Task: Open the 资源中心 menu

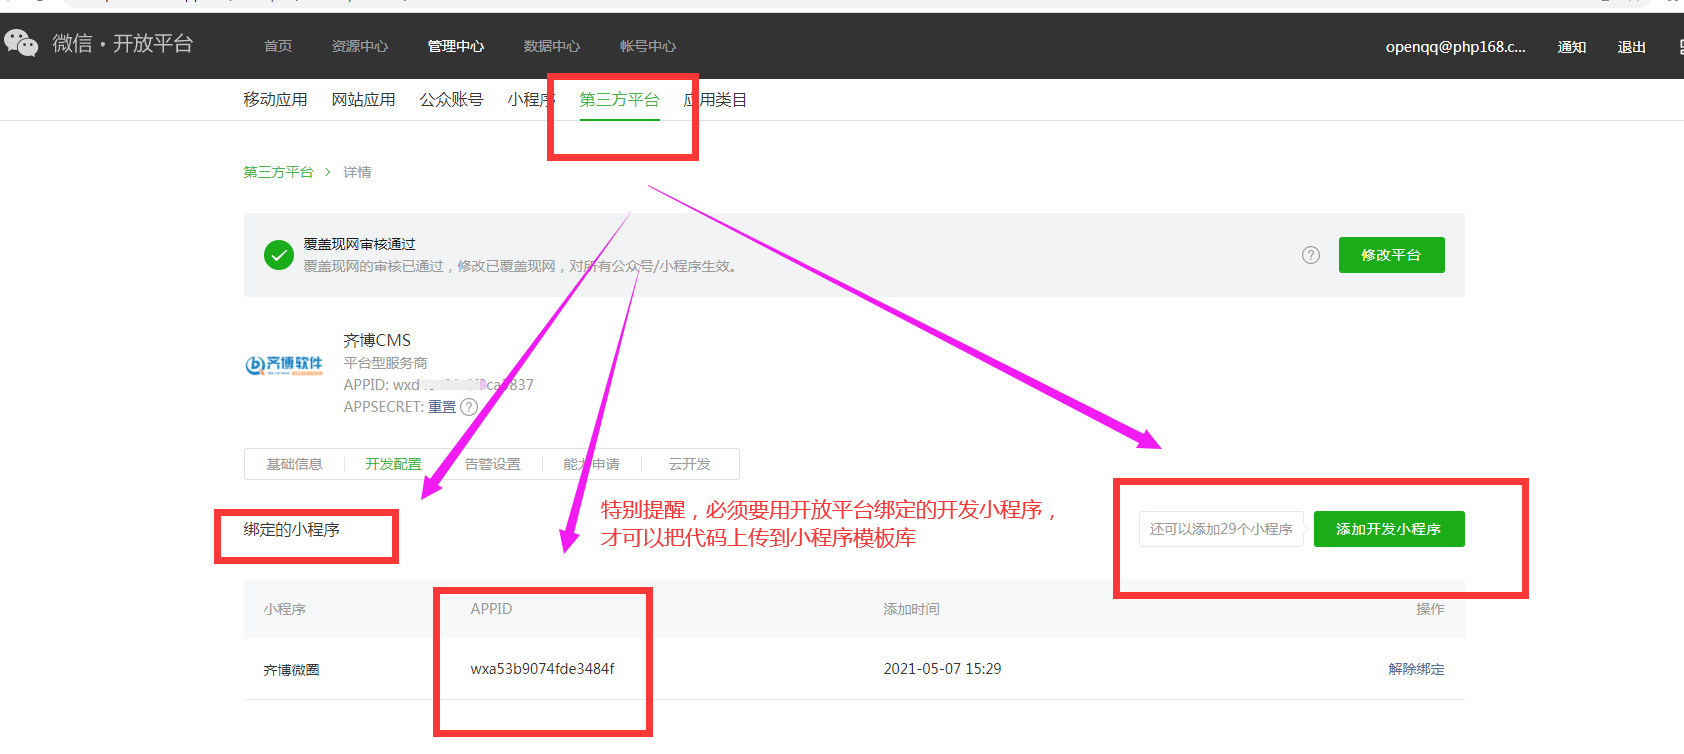Action: click(x=359, y=47)
